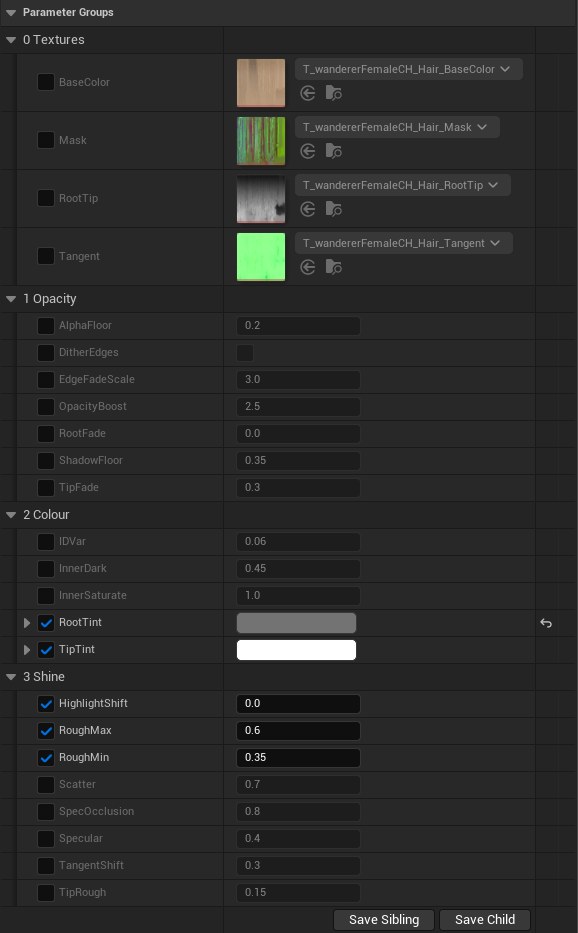Image resolution: width=578 pixels, height=933 pixels.
Task: Uncheck the RoughMax override checkbox
Action: 46,731
